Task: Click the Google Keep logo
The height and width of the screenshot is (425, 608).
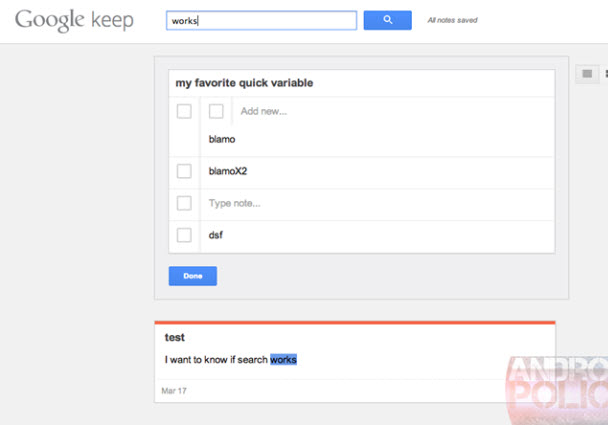Action: coord(74,21)
